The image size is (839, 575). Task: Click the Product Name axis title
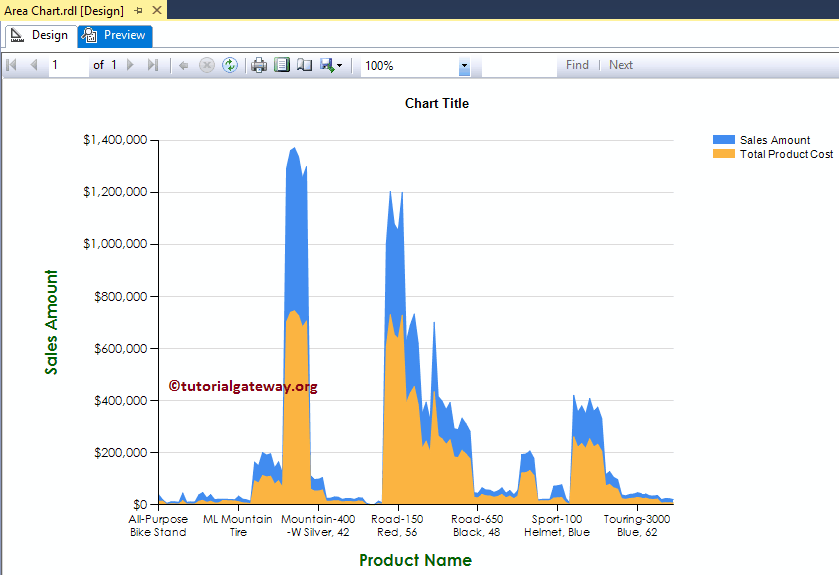415,560
